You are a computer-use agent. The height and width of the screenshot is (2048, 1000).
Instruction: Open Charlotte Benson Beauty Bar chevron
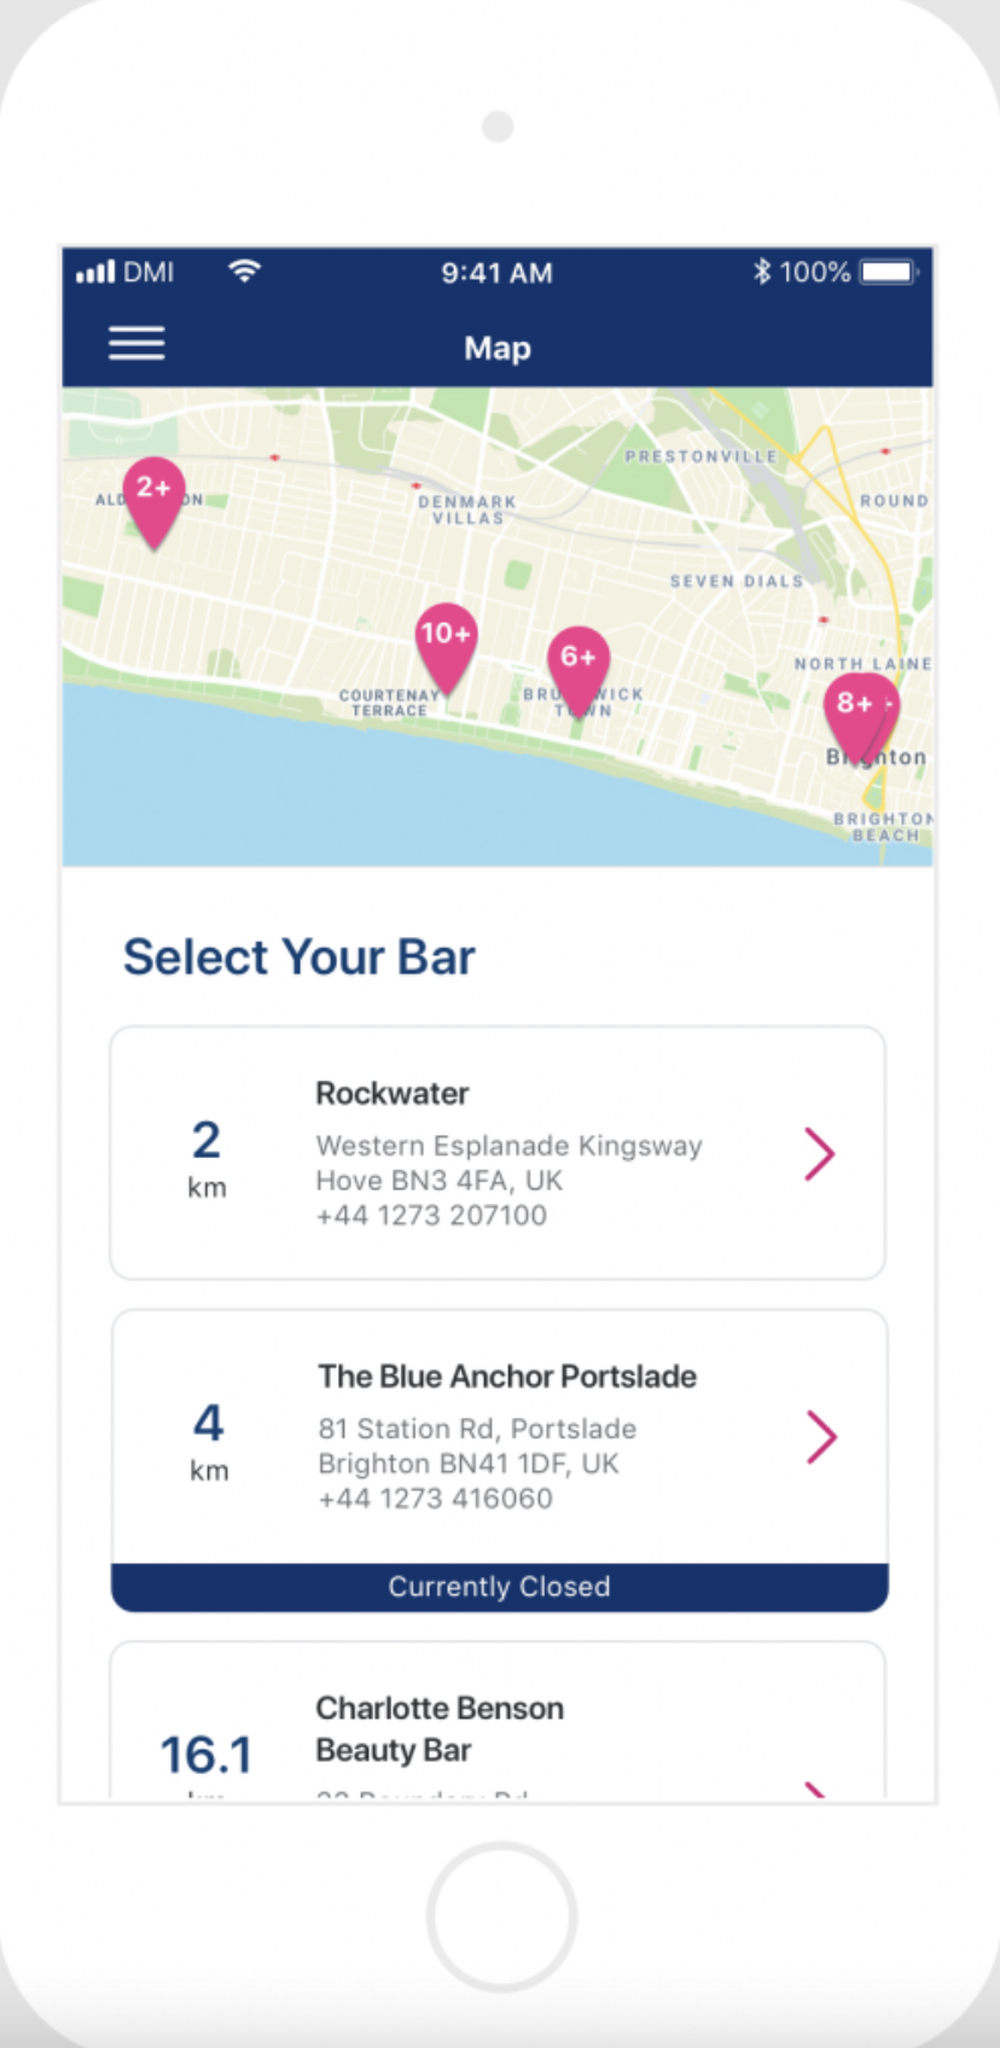pos(817,1790)
